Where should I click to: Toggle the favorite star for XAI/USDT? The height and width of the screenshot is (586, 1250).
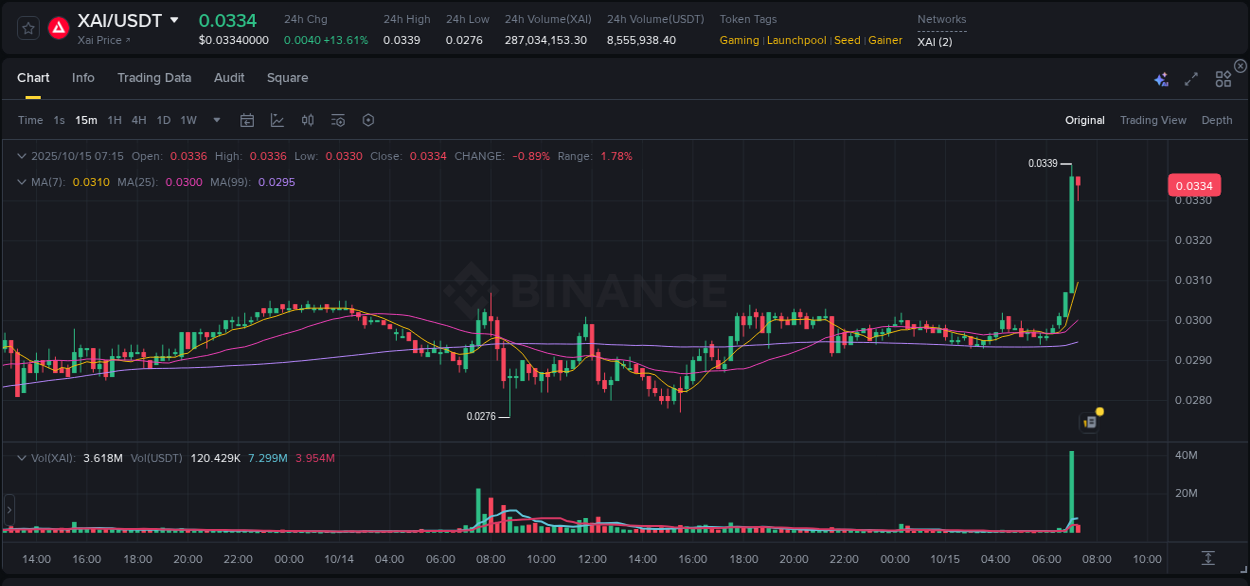click(x=28, y=28)
